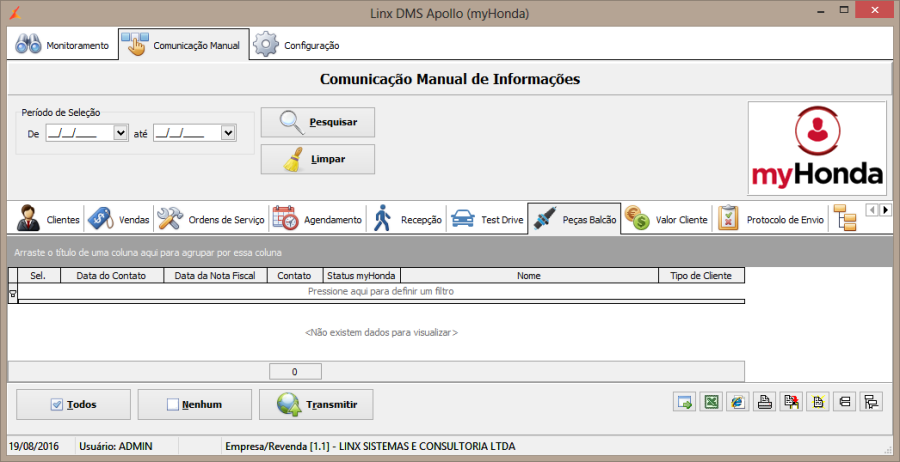
Task: Open the 'até' end date dropdown
Action: [x=228, y=133]
